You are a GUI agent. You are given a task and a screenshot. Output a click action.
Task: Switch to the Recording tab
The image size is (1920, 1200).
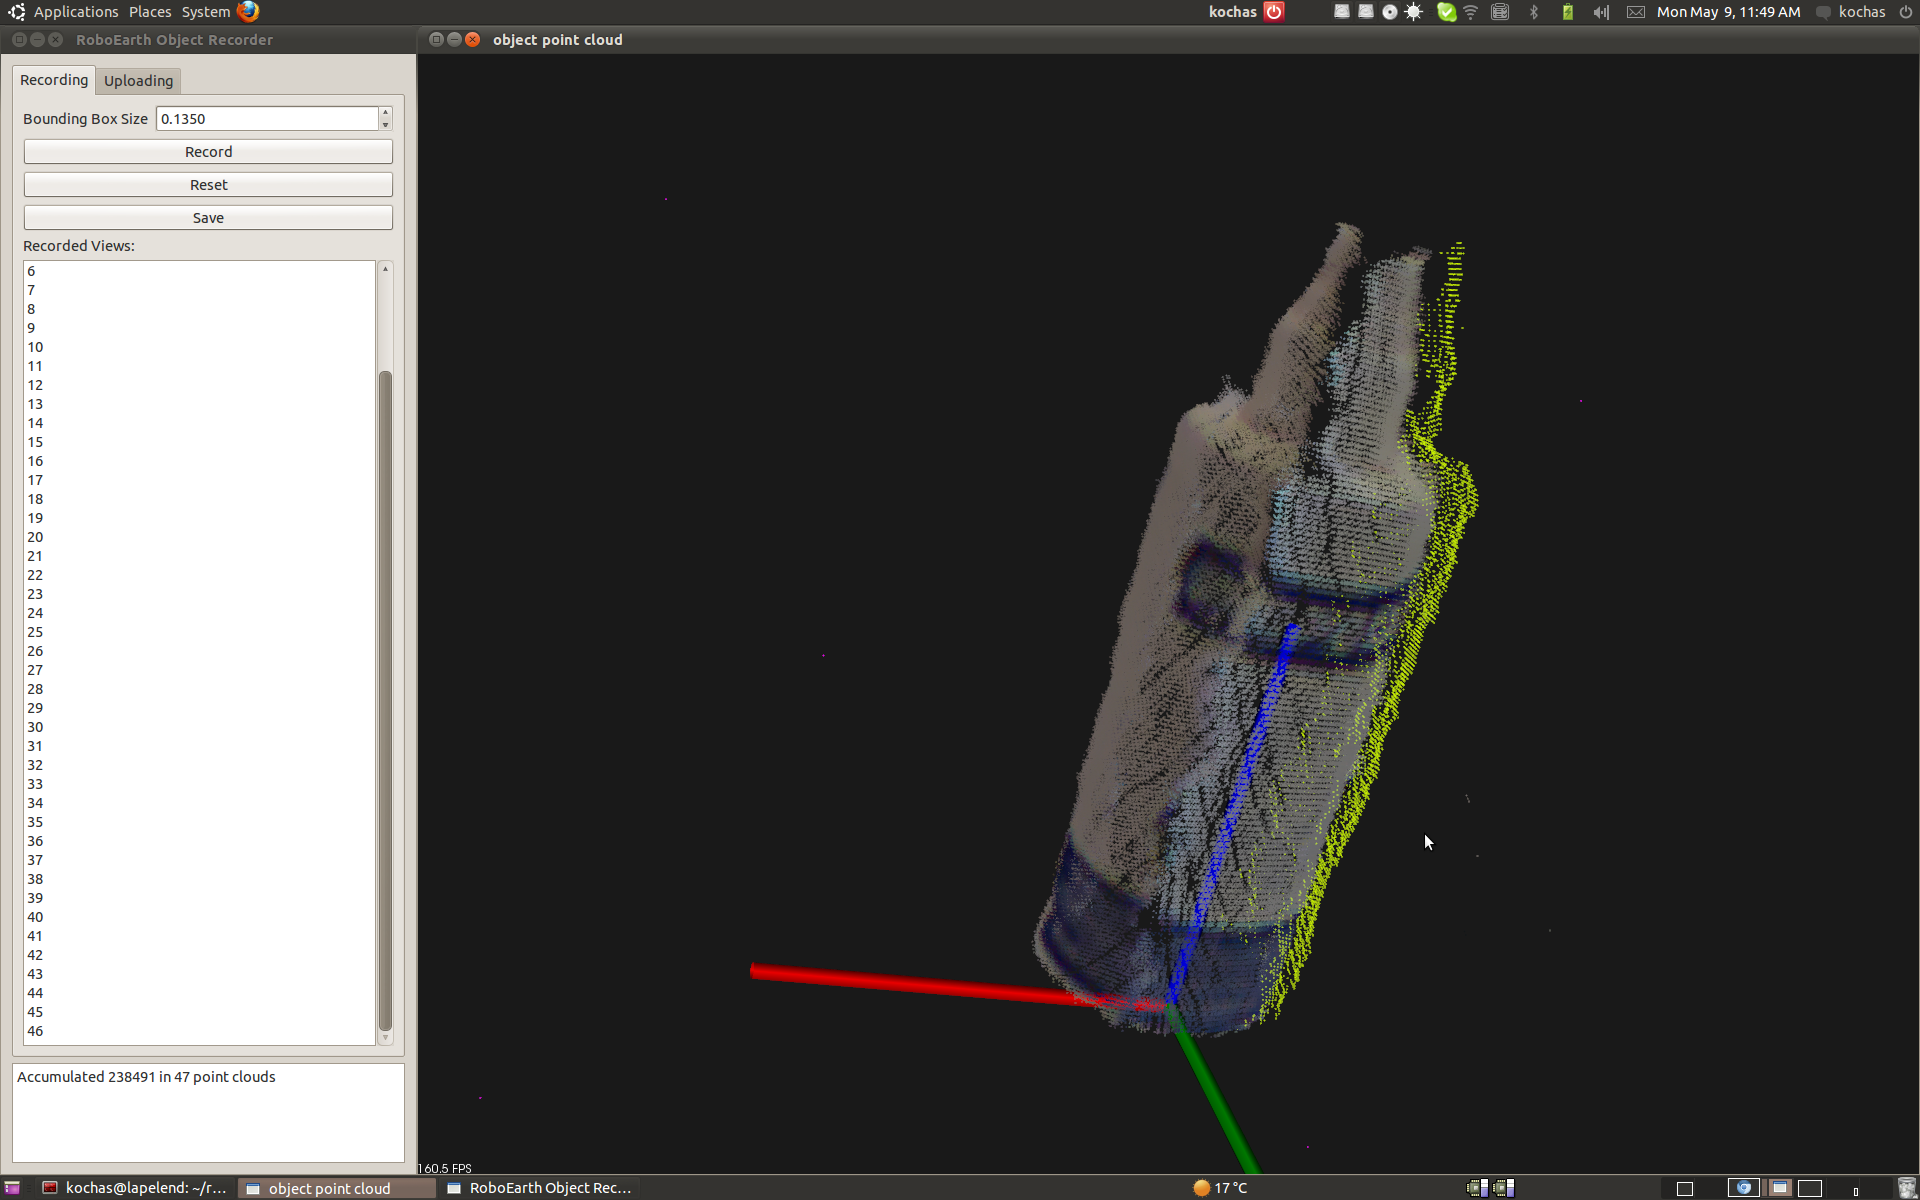tap(54, 80)
